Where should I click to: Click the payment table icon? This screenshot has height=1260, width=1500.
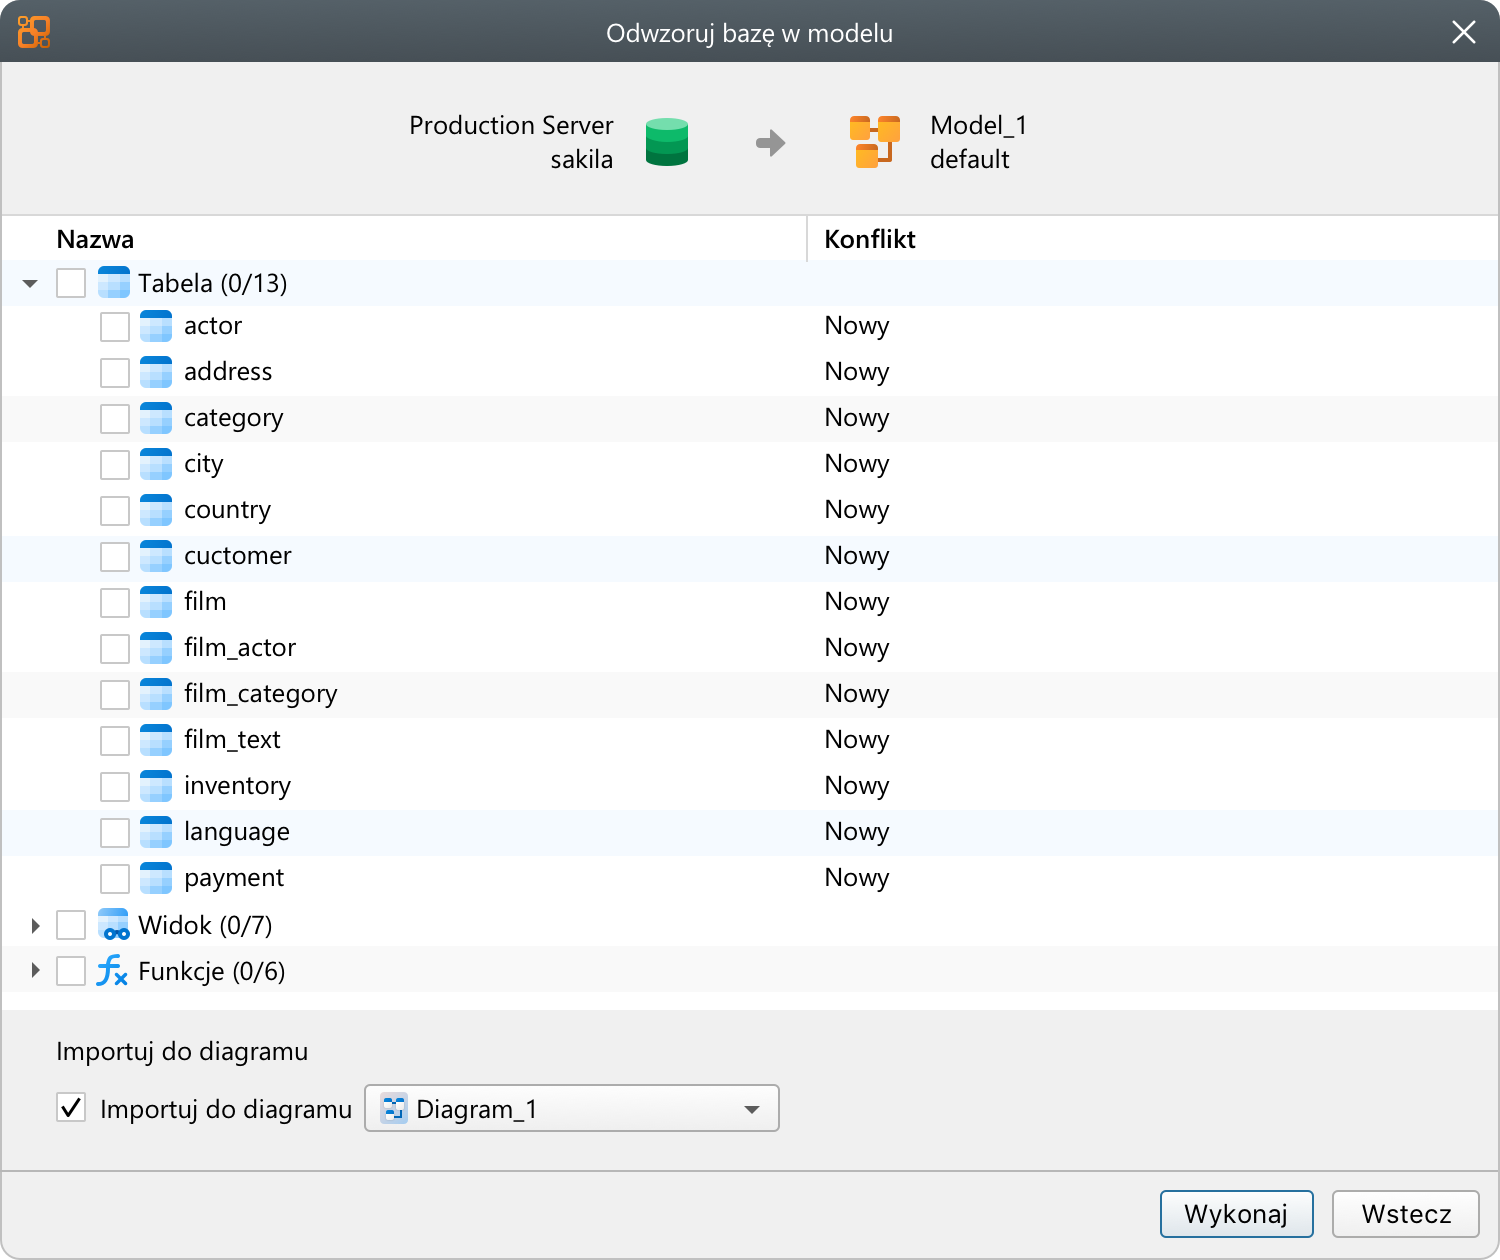click(x=156, y=878)
